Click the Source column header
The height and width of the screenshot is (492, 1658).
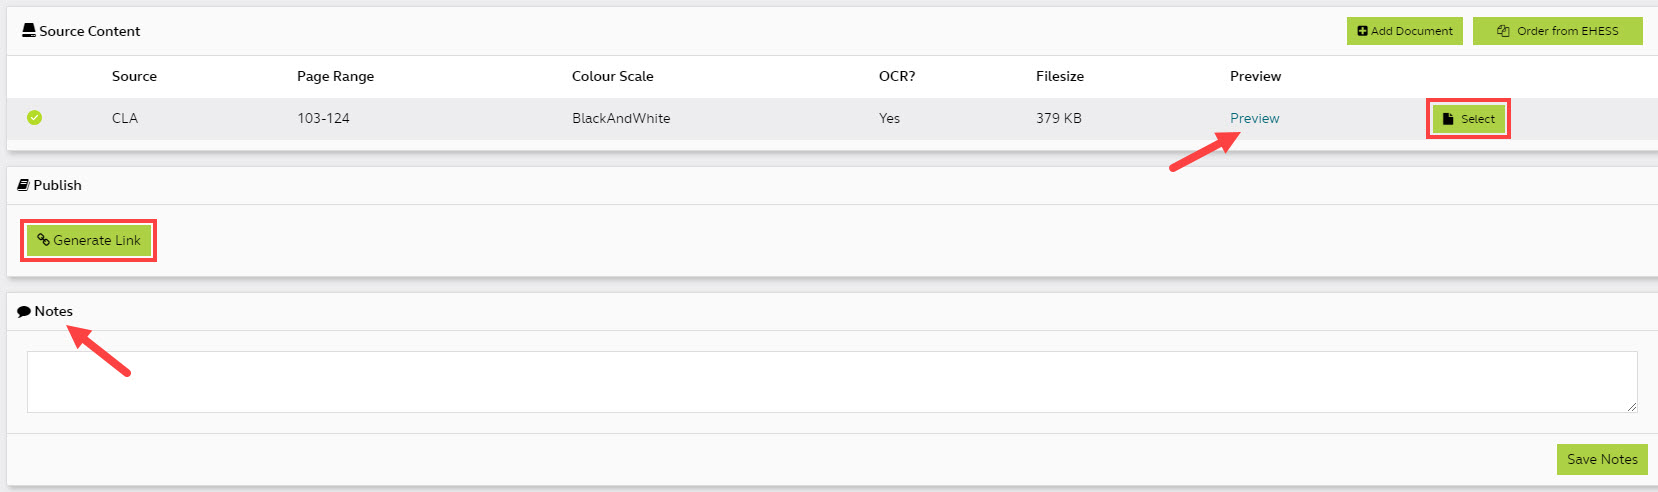[x=134, y=76]
